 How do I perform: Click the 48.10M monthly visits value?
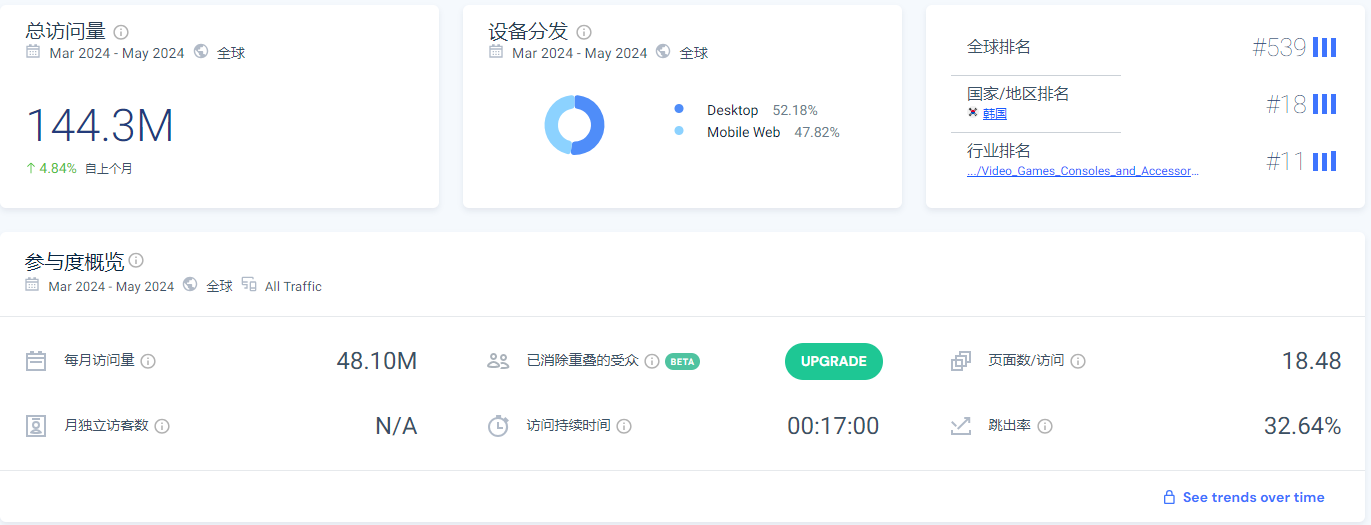click(x=377, y=361)
